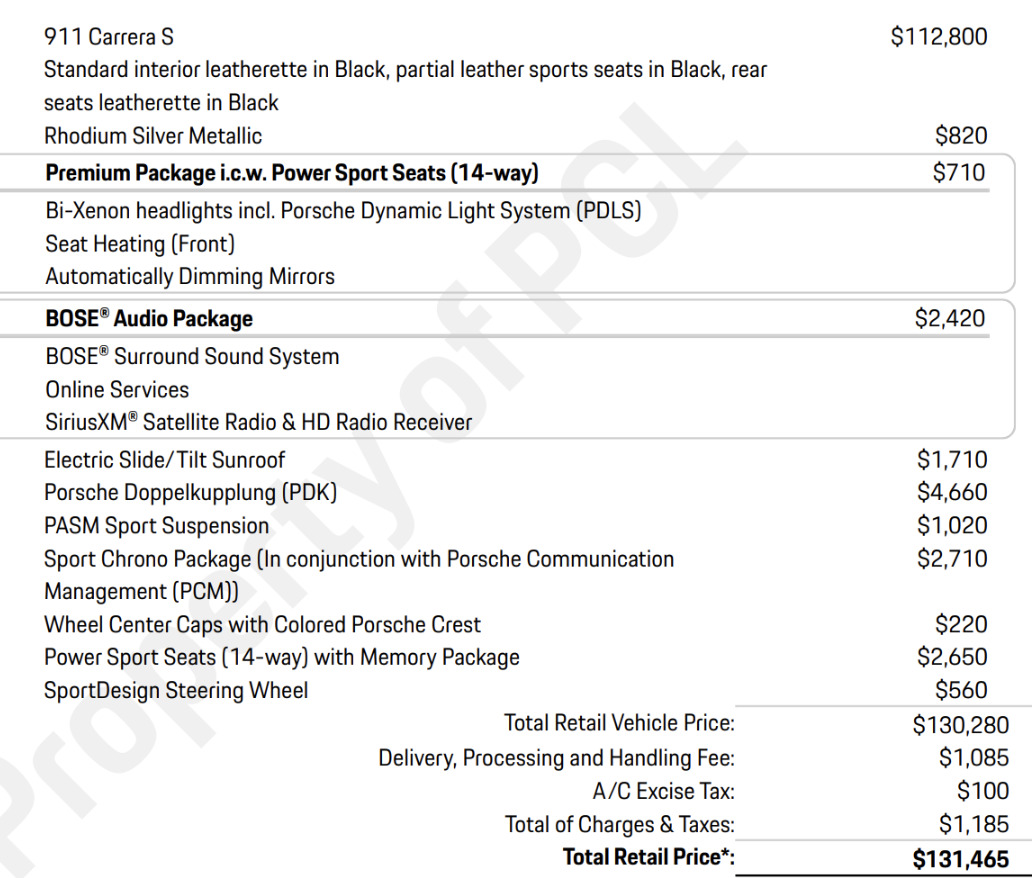Select the Premium Package i.c.w. Power Sport Seats heading
The height and width of the screenshot is (878, 1032).
pos(292,173)
